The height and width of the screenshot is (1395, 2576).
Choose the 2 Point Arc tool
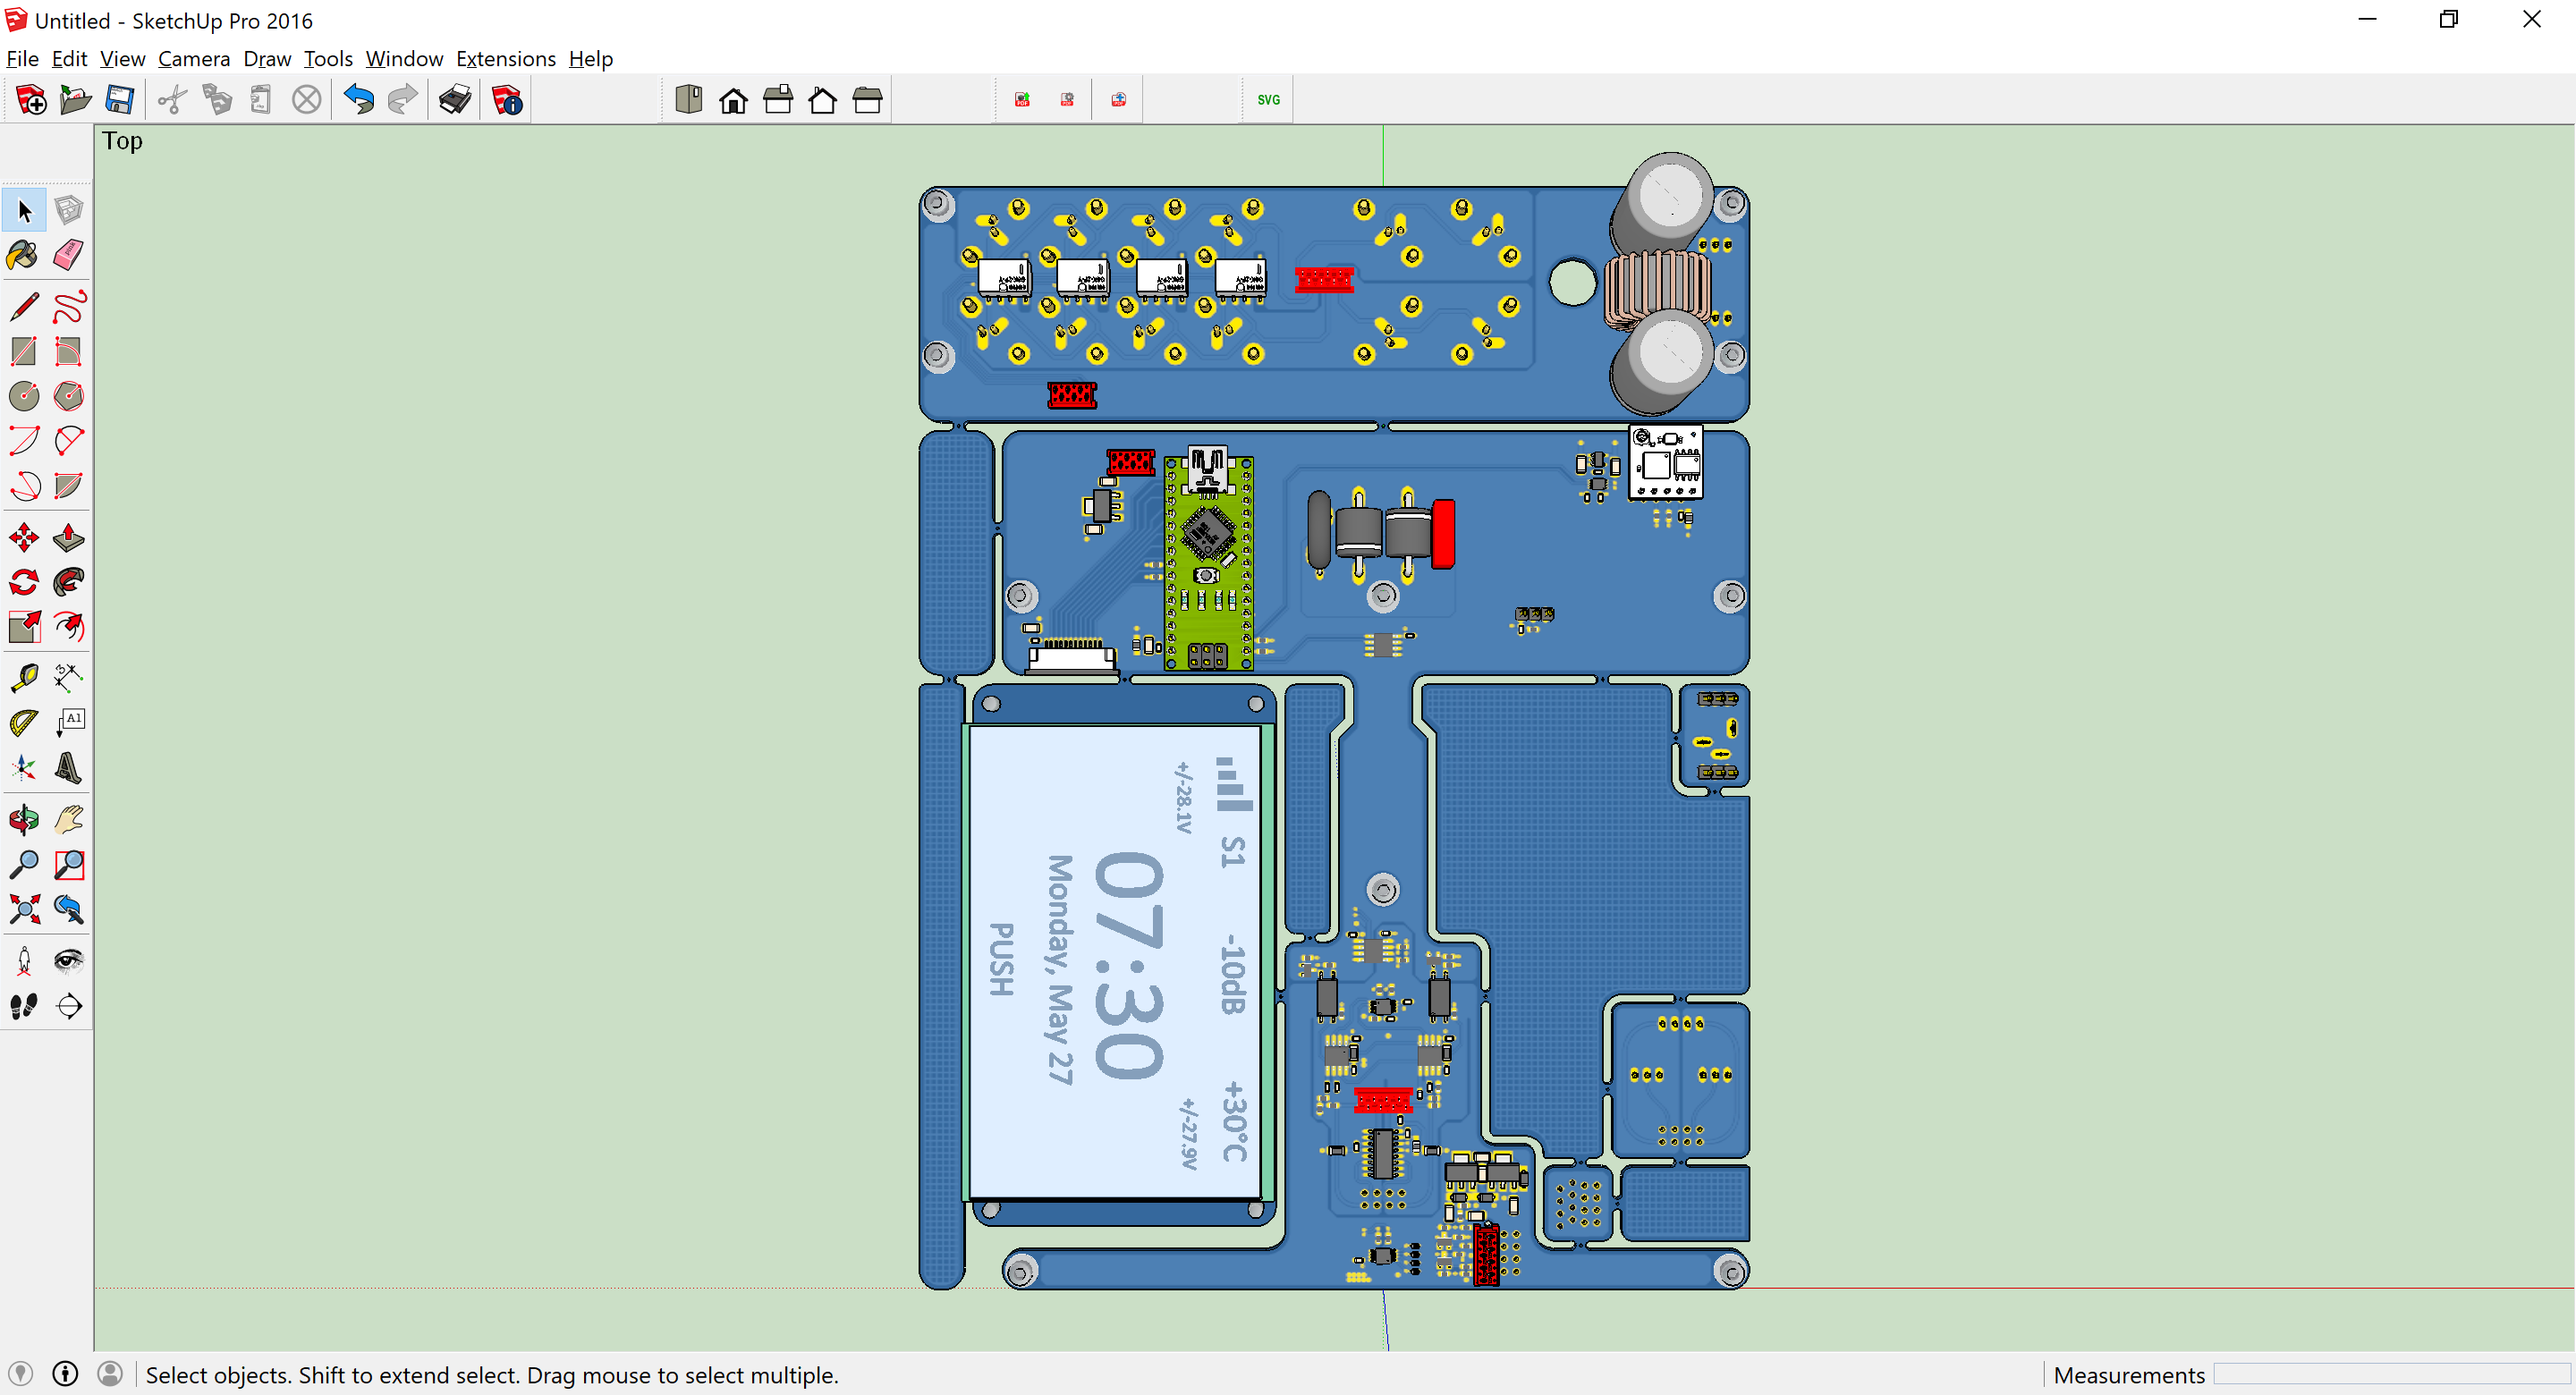[68, 440]
